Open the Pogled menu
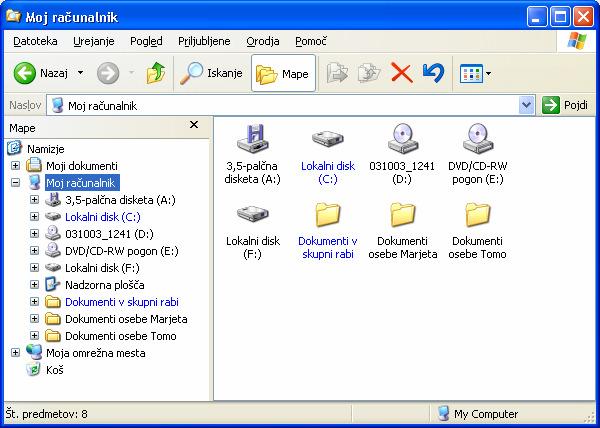This screenshot has height=428, width=600. pyautogui.click(x=146, y=41)
